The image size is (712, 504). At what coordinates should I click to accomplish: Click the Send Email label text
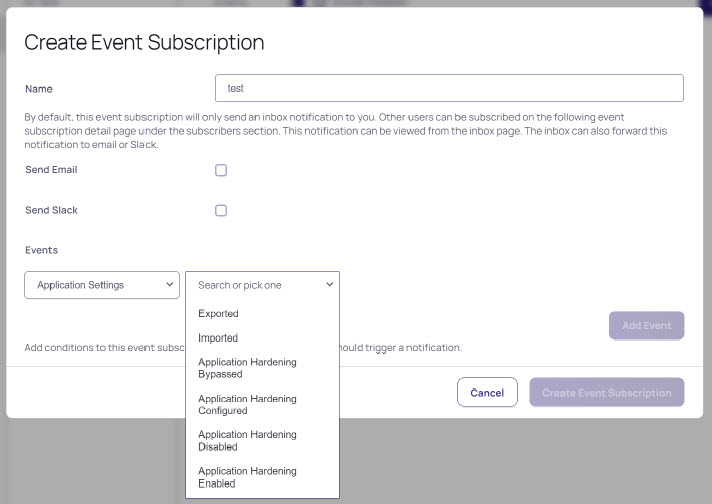pyautogui.click(x=51, y=170)
